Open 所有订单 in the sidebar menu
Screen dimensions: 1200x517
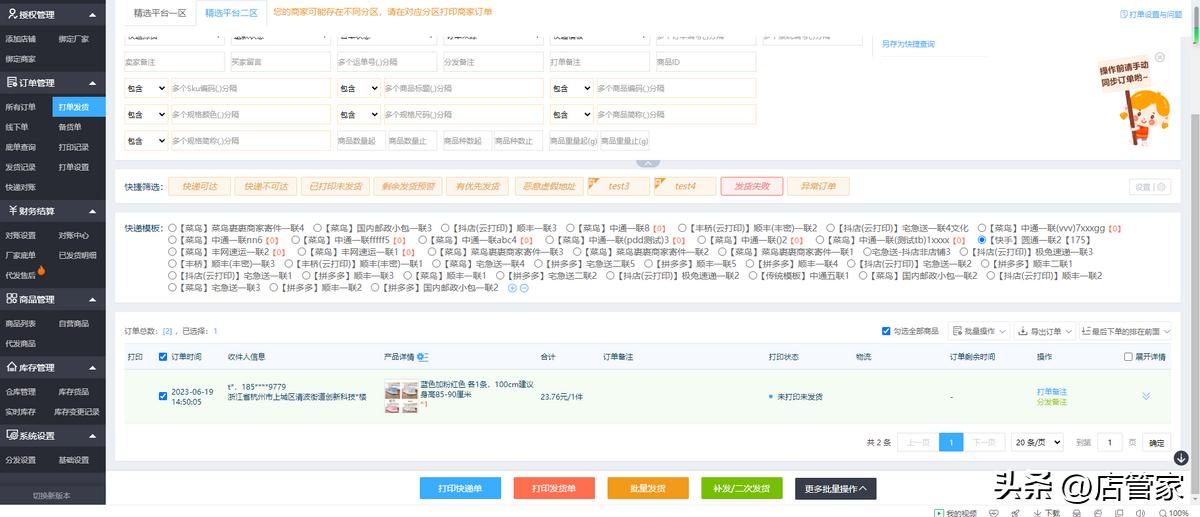coord(21,106)
